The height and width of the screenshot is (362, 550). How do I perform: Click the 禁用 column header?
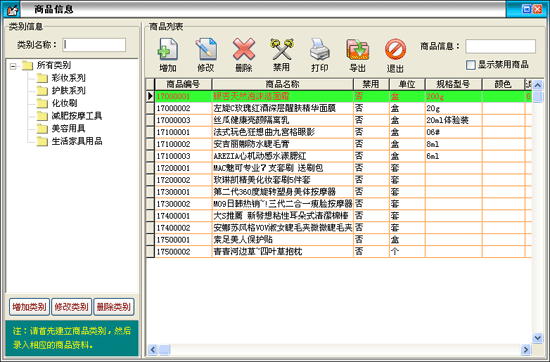point(371,84)
